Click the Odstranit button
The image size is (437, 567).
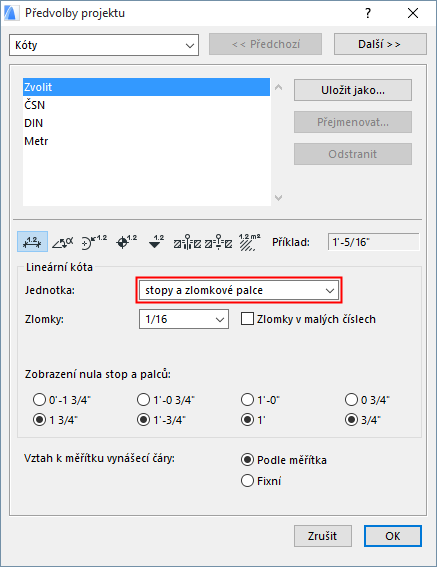(353, 154)
